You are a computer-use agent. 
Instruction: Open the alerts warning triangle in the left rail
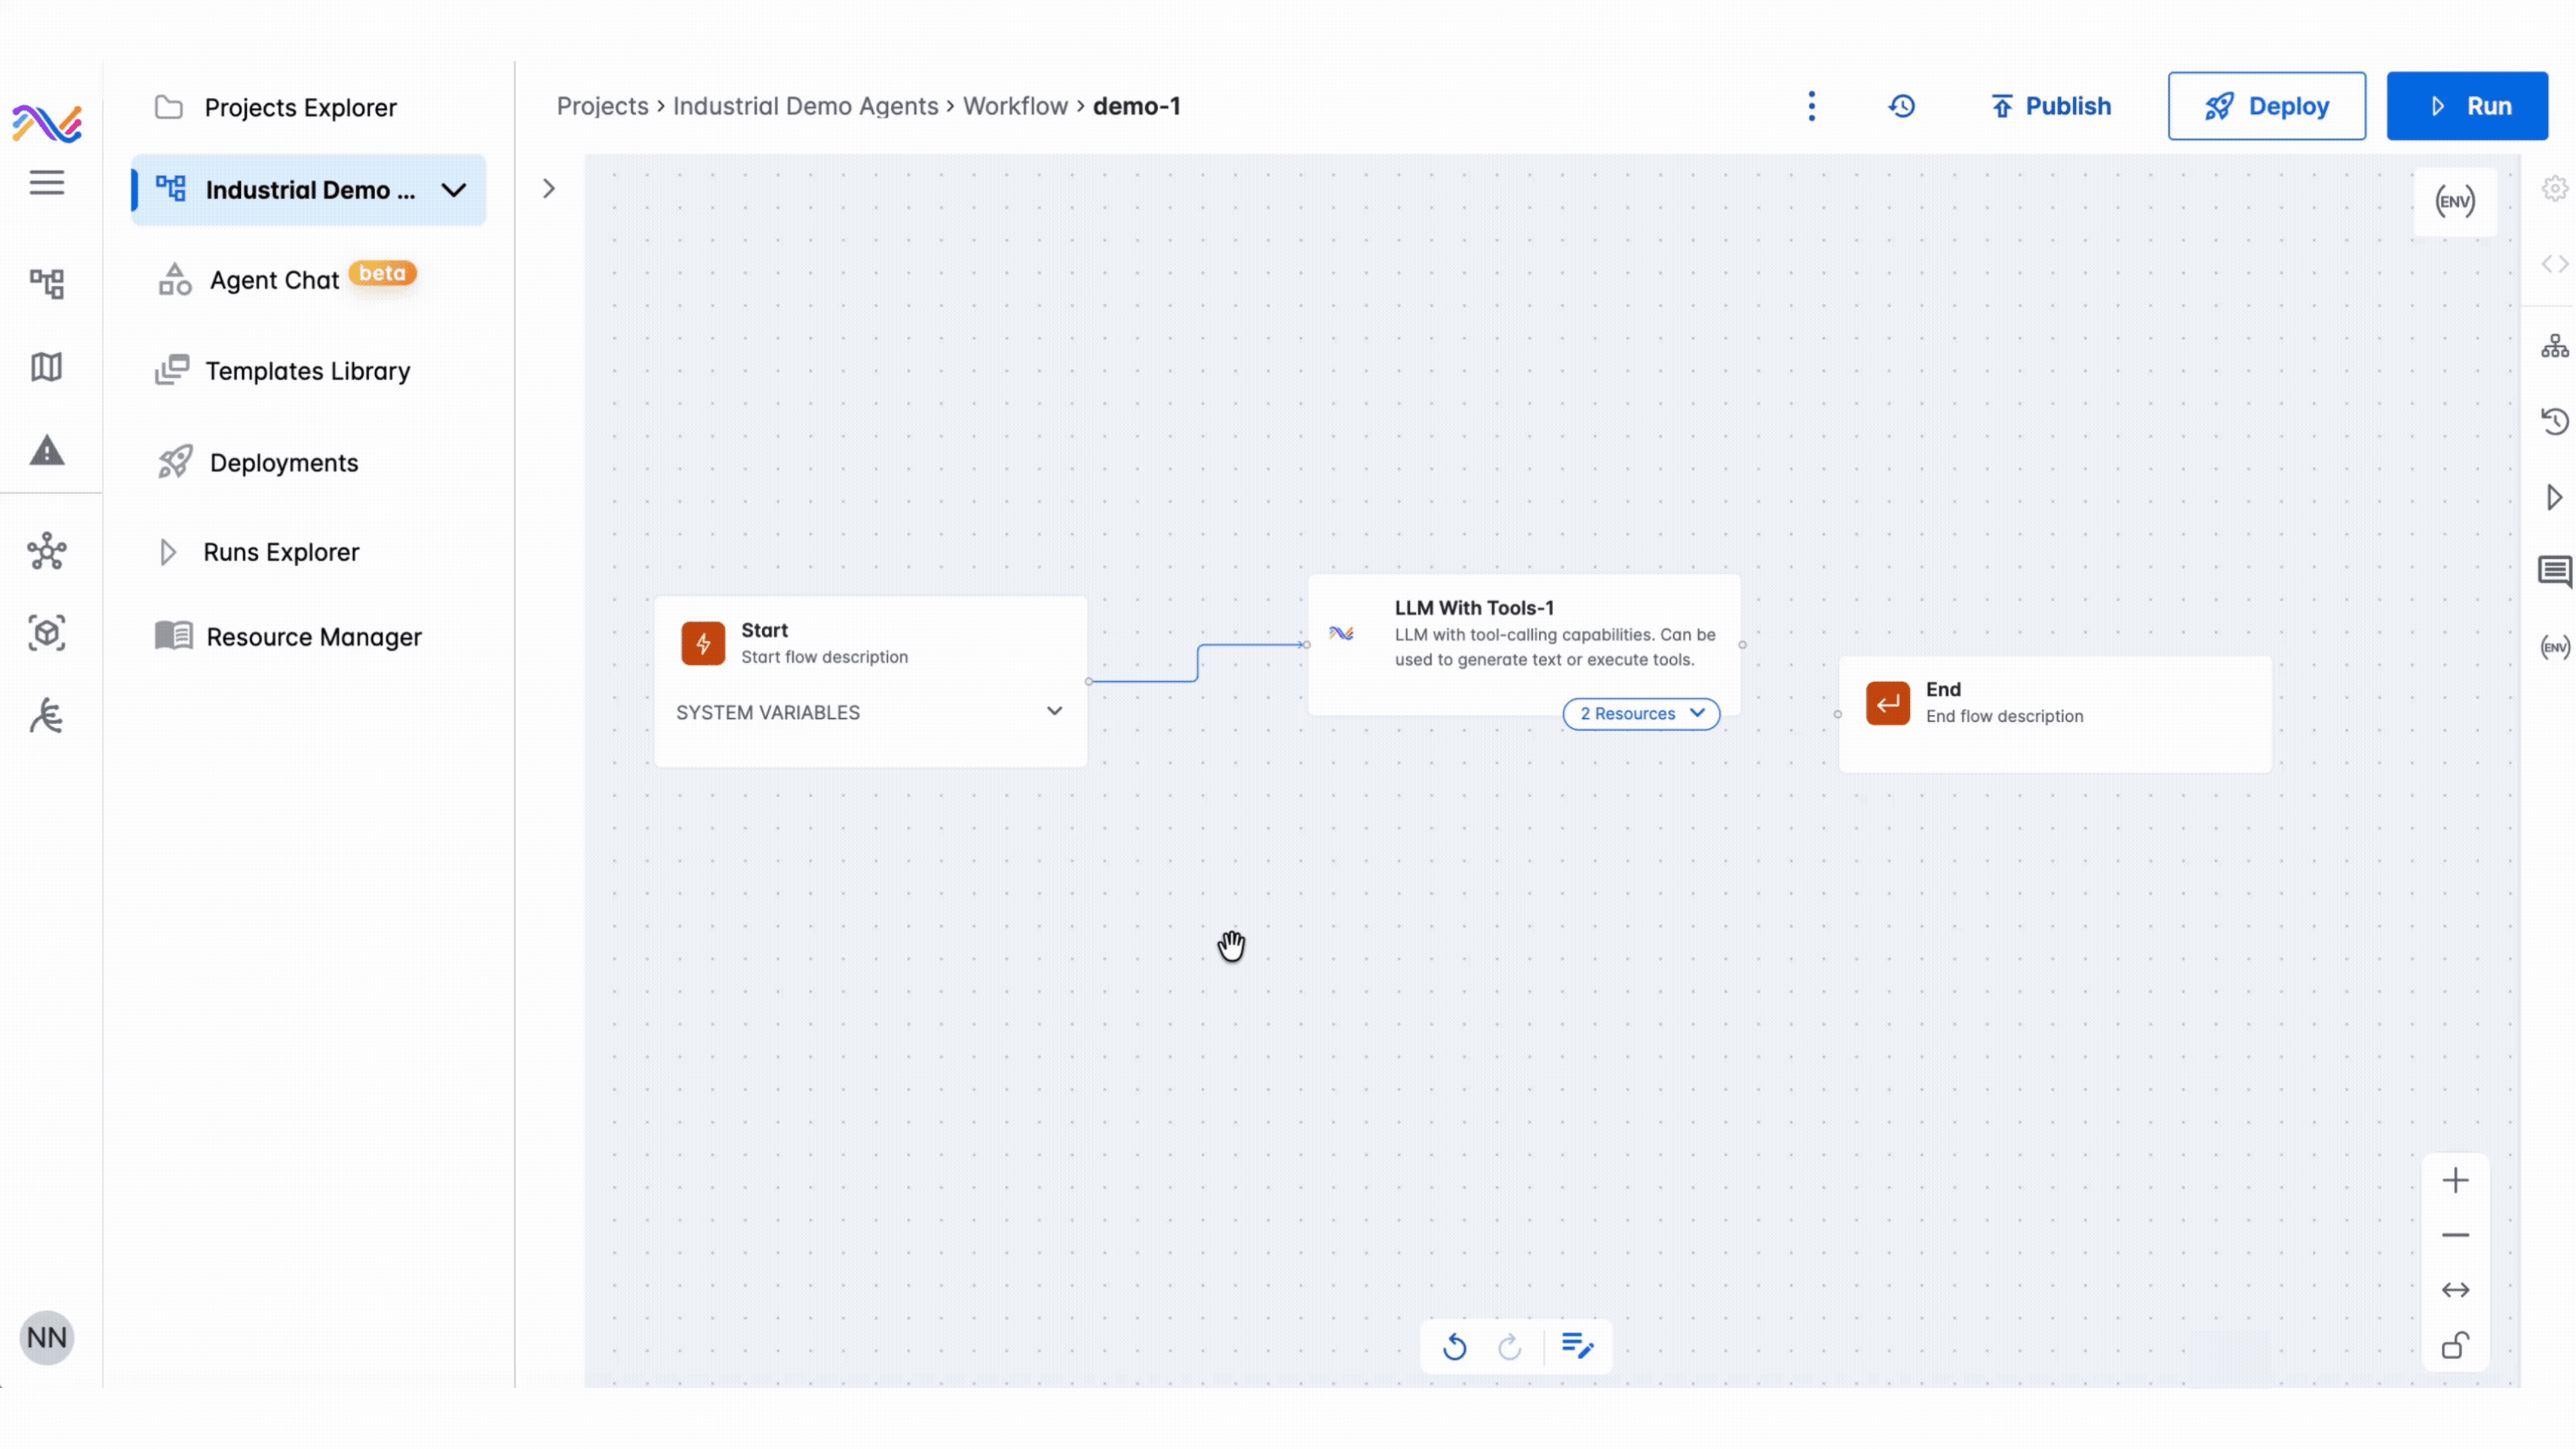(47, 452)
